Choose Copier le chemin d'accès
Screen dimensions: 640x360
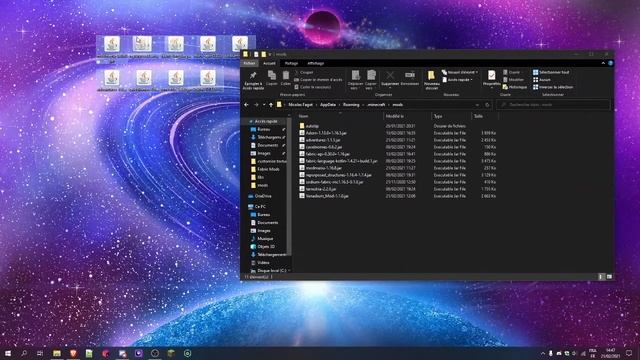coord(318,80)
